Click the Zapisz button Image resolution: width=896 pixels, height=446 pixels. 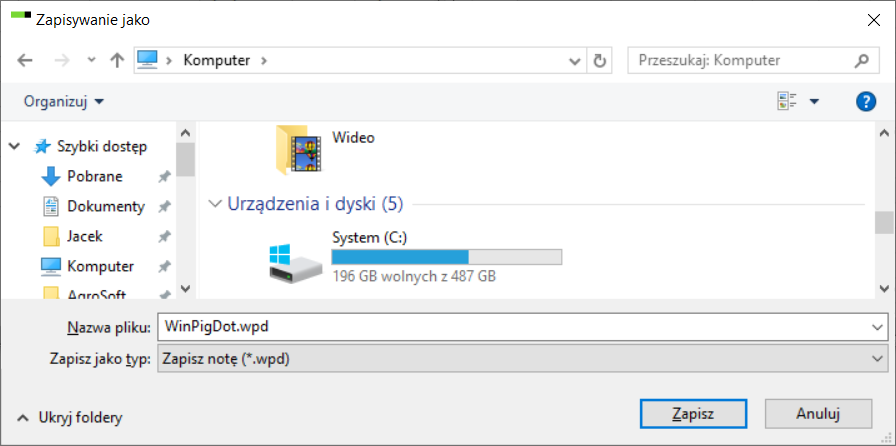point(693,413)
